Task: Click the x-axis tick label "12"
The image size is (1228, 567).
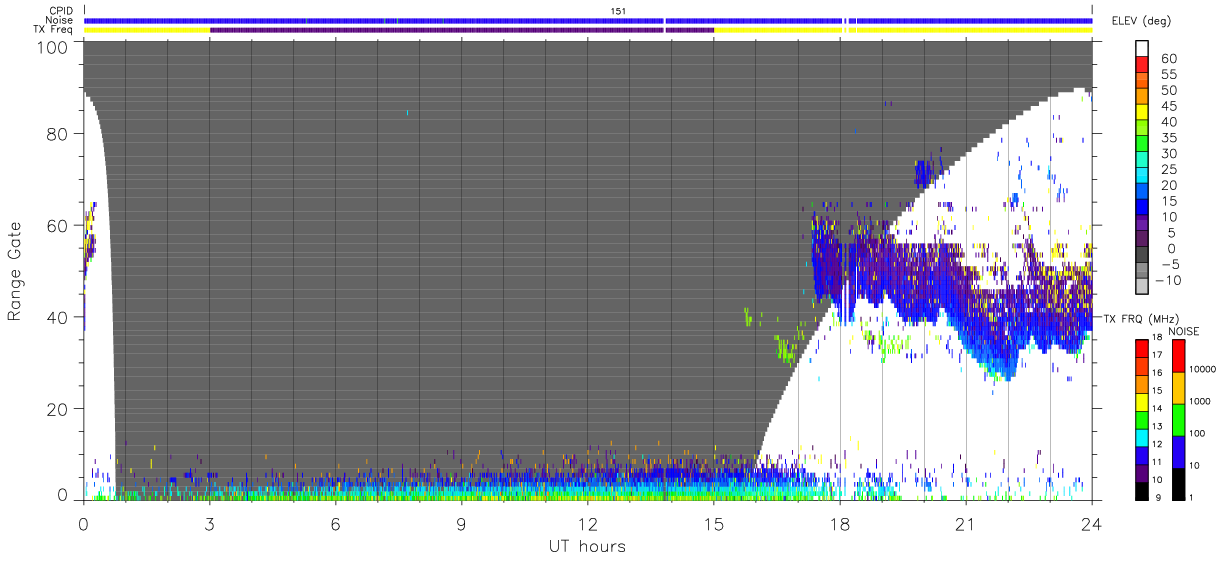Action: click(587, 523)
